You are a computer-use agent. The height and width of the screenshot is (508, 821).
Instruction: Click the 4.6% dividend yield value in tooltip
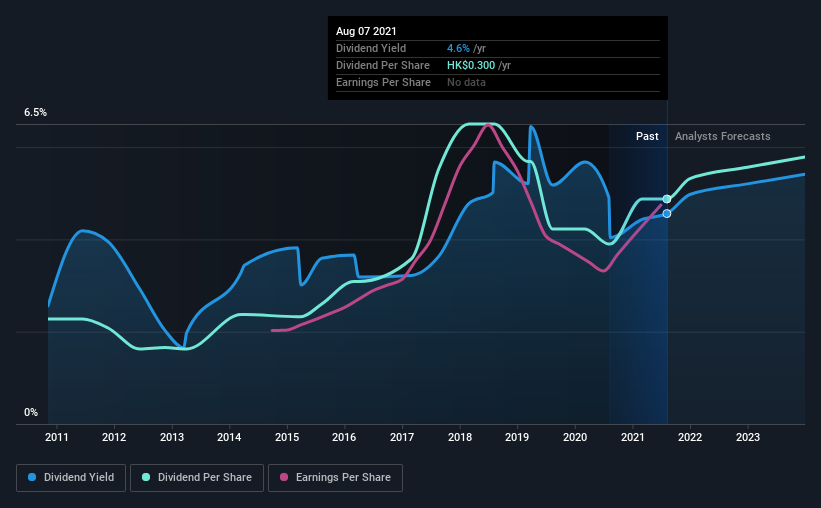458,48
